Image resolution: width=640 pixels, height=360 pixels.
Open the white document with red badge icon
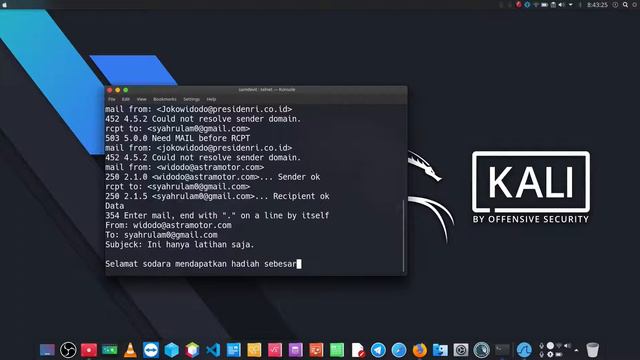pos(358,350)
